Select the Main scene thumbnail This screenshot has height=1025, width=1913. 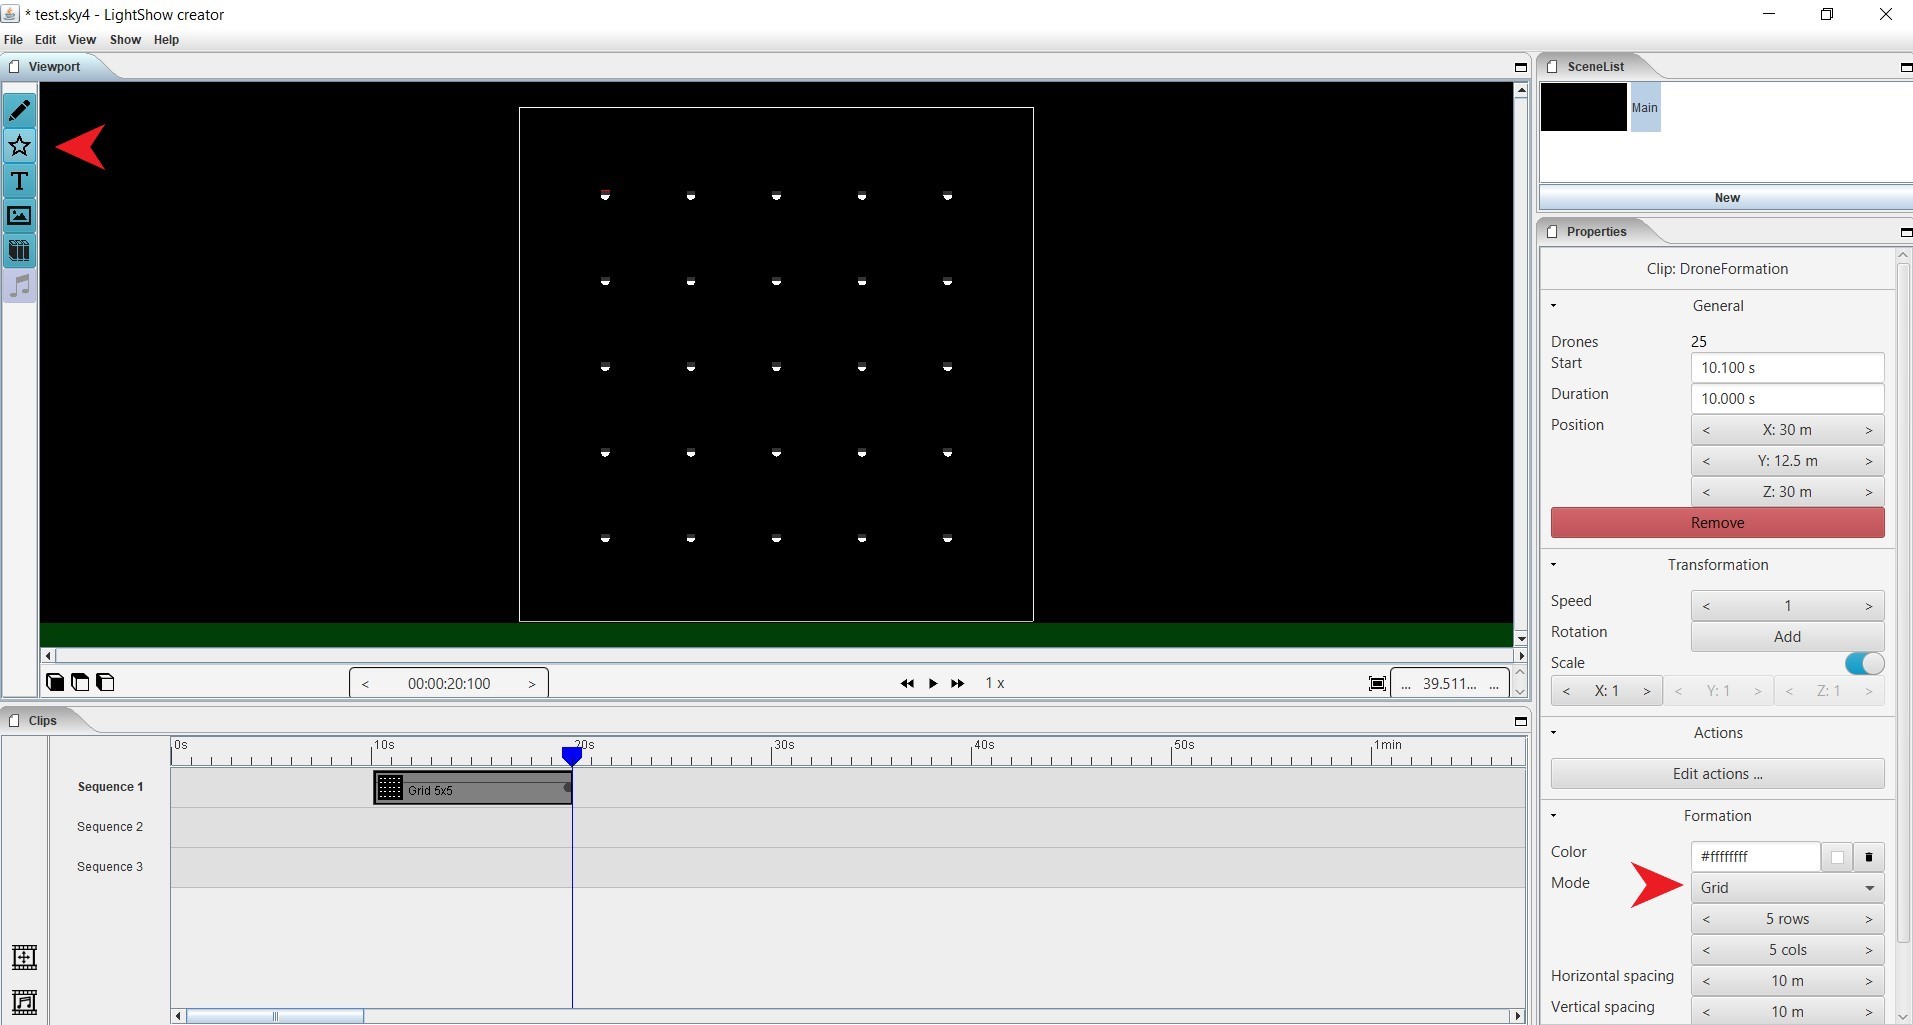(x=1584, y=107)
